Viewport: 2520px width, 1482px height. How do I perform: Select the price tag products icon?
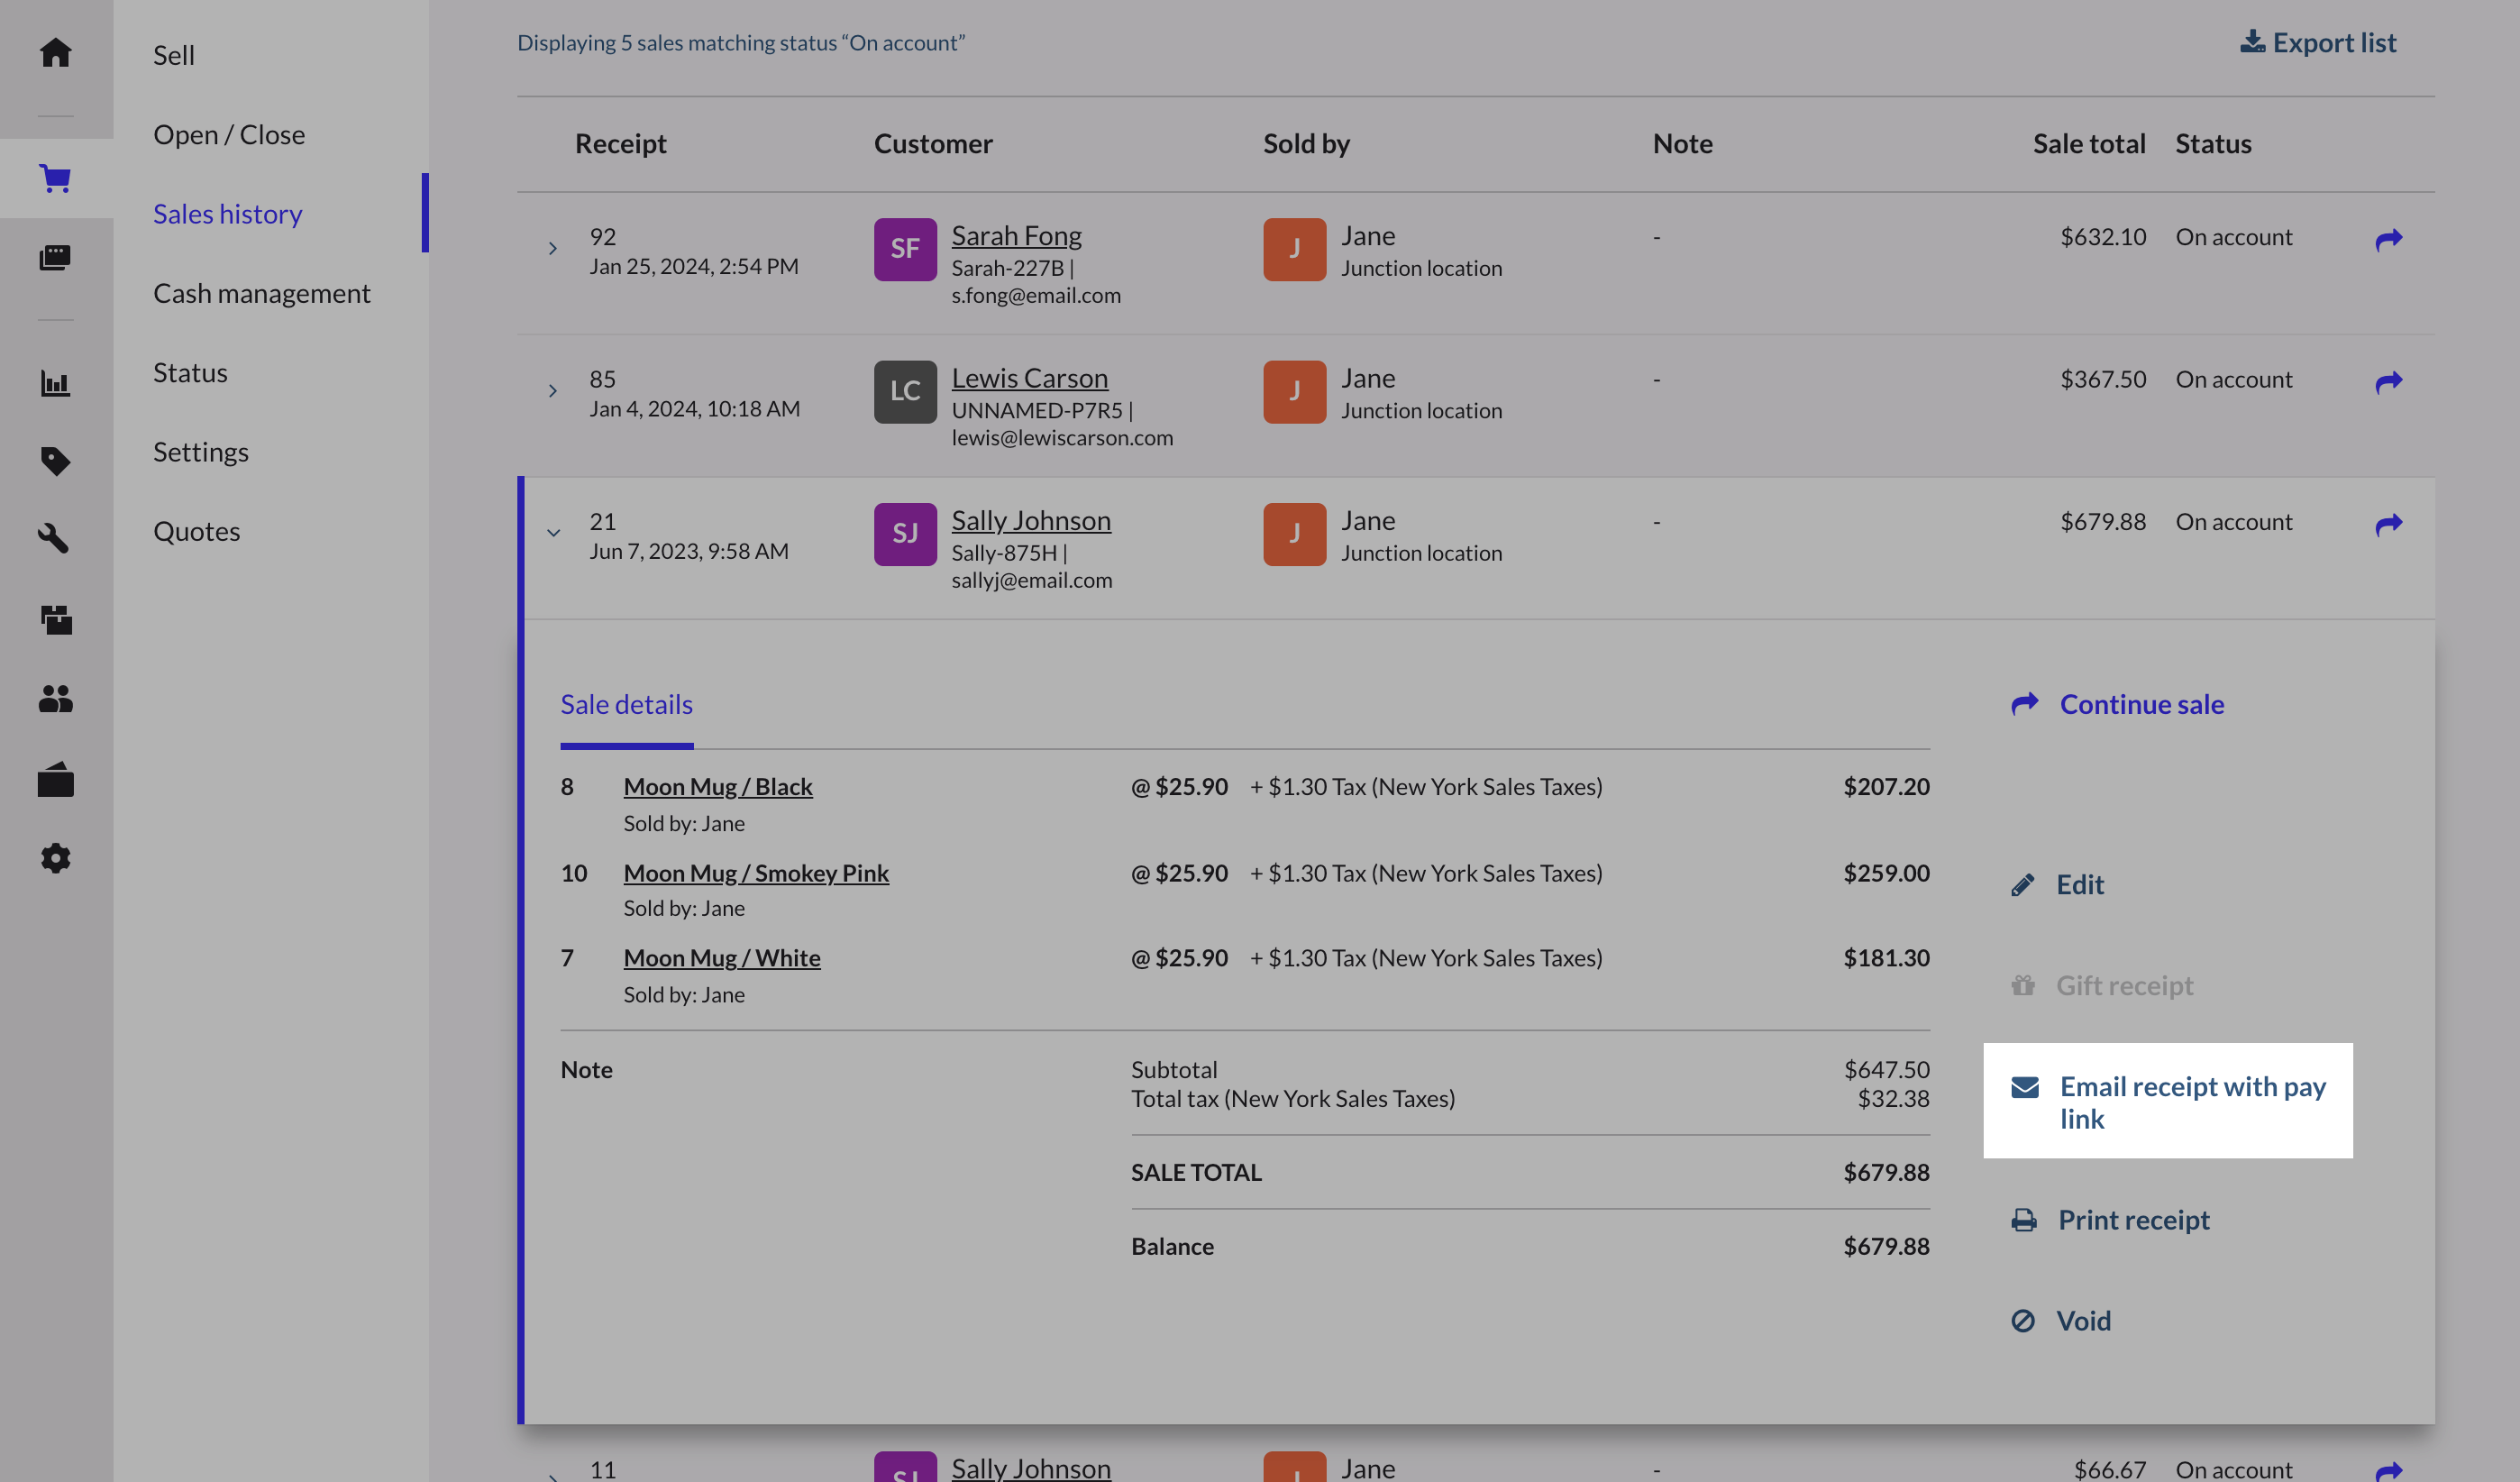[x=56, y=461]
